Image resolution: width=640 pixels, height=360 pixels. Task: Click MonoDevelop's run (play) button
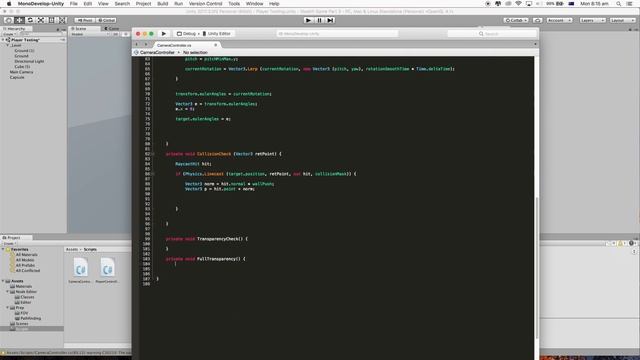tap(164, 33)
